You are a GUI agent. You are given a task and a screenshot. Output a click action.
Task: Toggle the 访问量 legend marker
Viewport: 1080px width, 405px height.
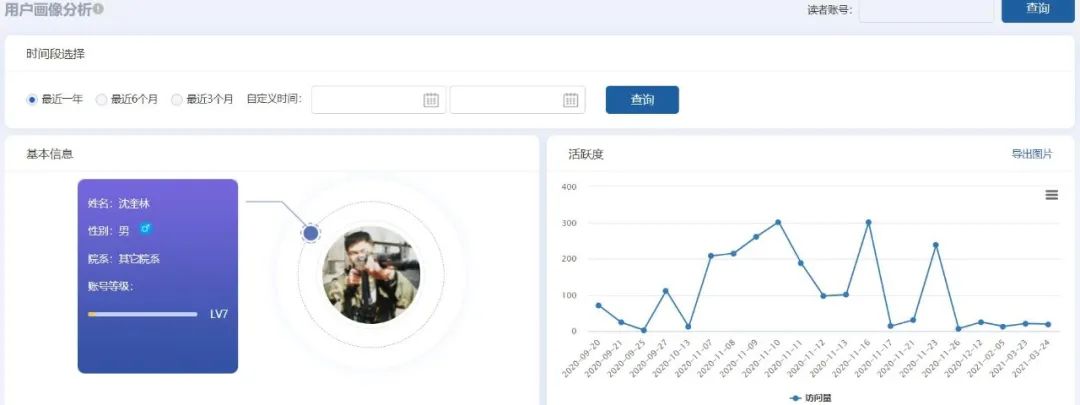[x=796, y=398]
